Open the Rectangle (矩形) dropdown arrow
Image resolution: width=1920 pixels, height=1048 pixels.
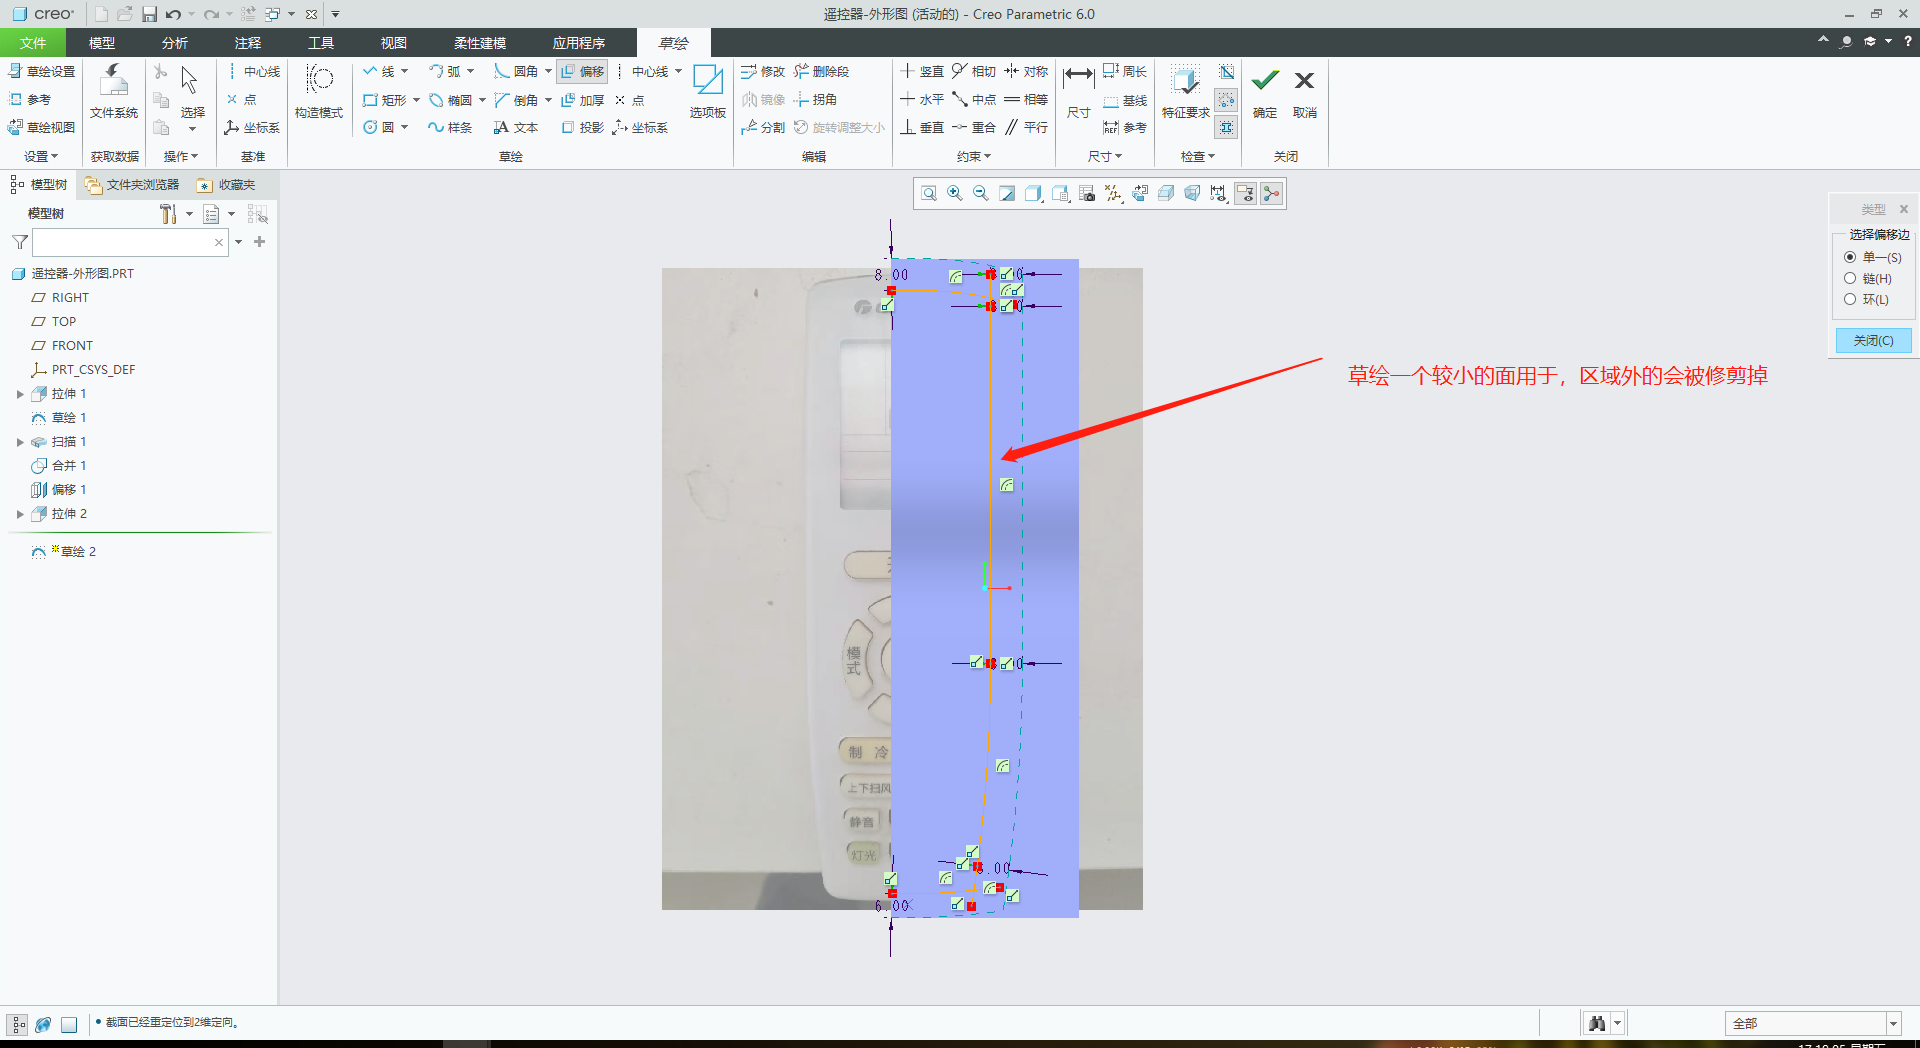tap(417, 100)
